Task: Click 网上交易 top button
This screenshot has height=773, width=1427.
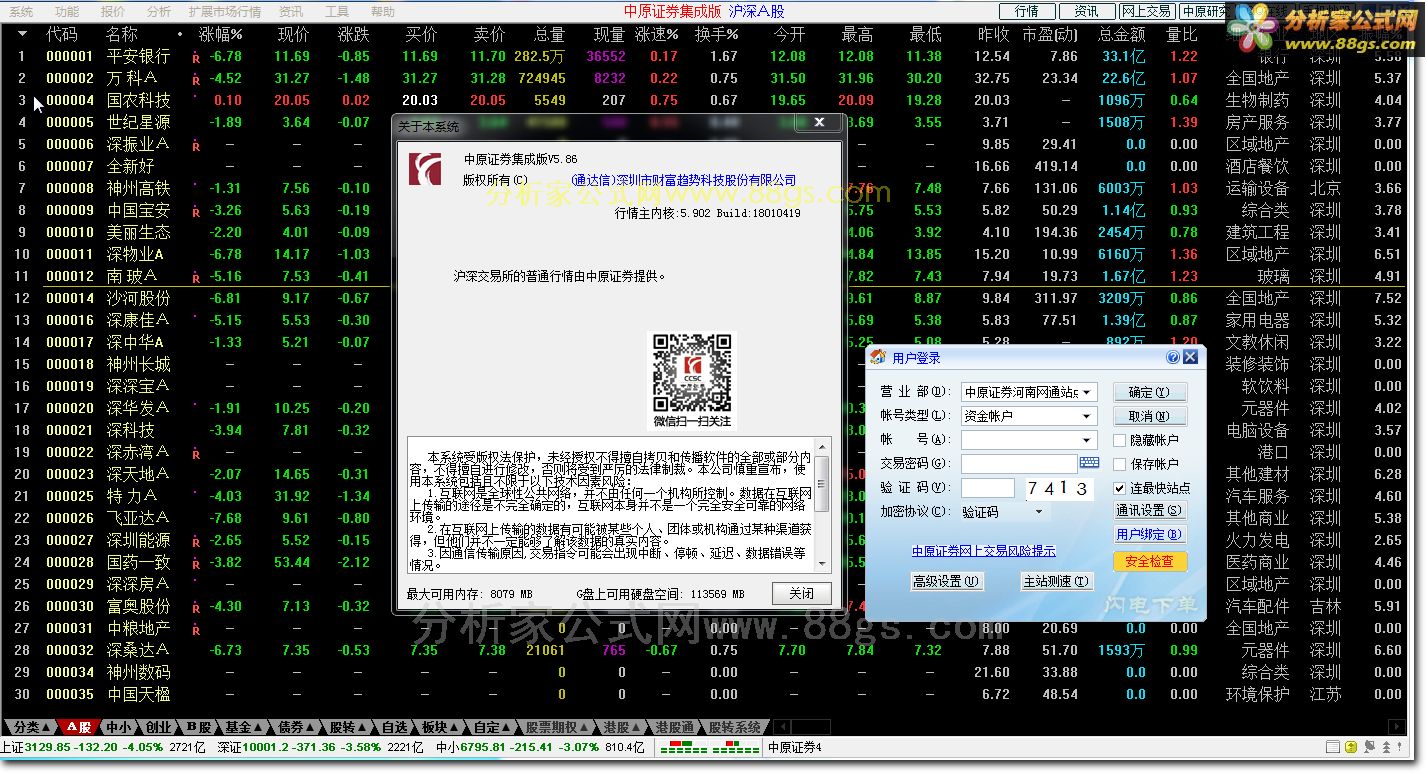Action: (1147, 11)
